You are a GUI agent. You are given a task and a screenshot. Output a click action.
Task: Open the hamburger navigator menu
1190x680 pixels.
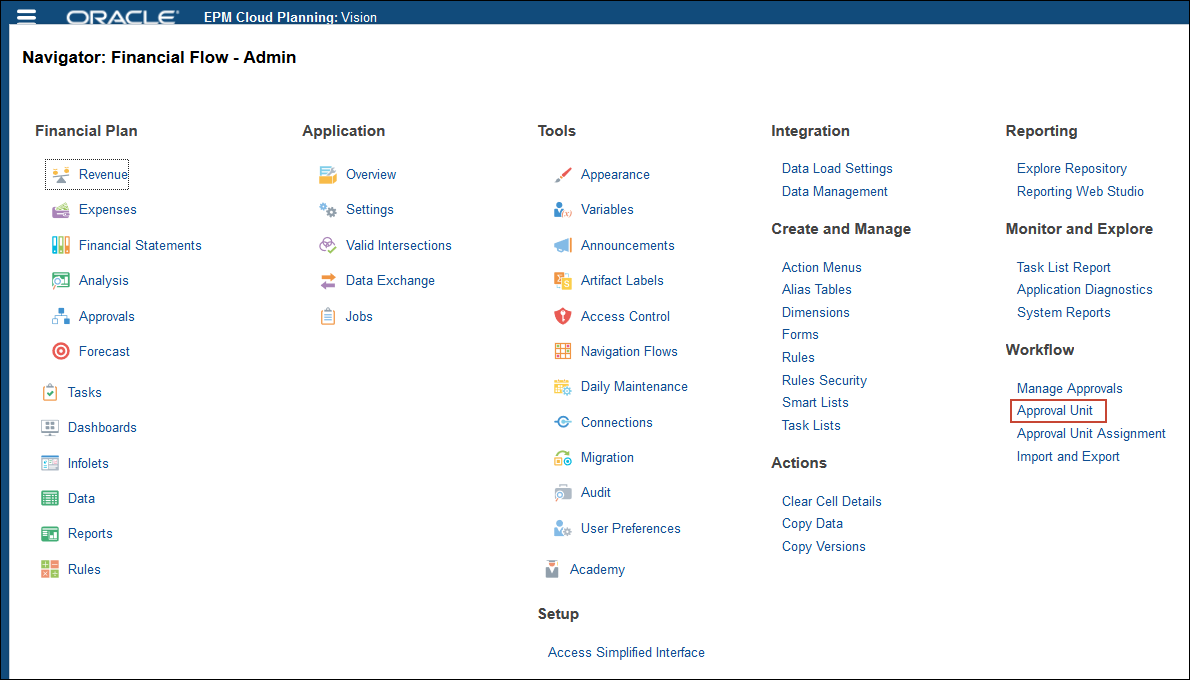[x=27, y=16]
